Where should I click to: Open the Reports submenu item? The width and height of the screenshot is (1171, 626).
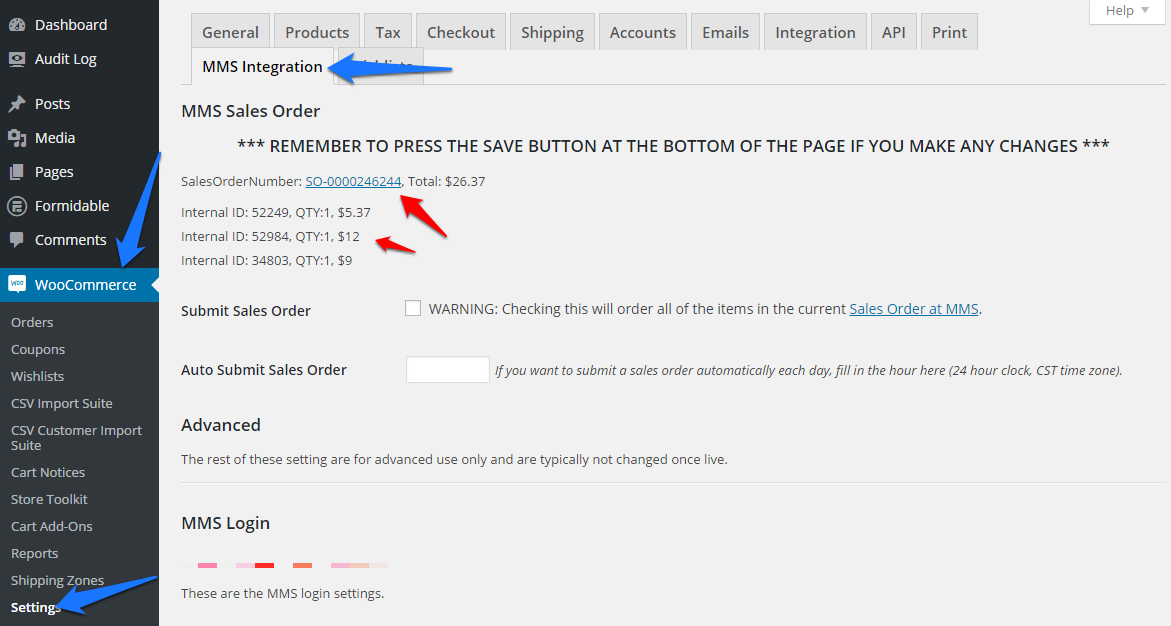(x=34, y=553)
